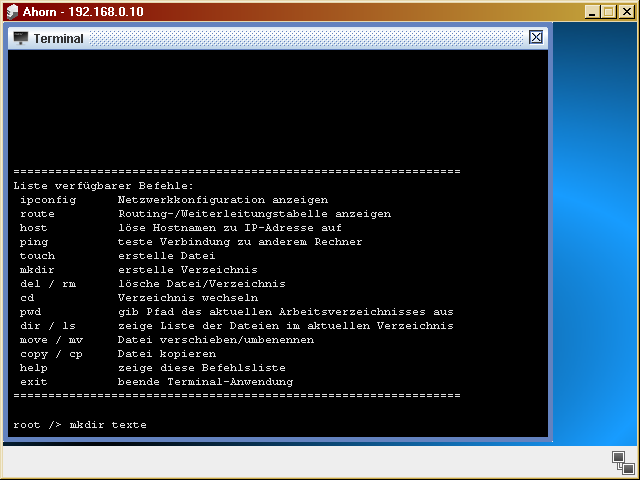The width and height of the screenshot is (640, 480).
Task: Click the 'copy / cp' command text
Action: (x=51, y=354)
